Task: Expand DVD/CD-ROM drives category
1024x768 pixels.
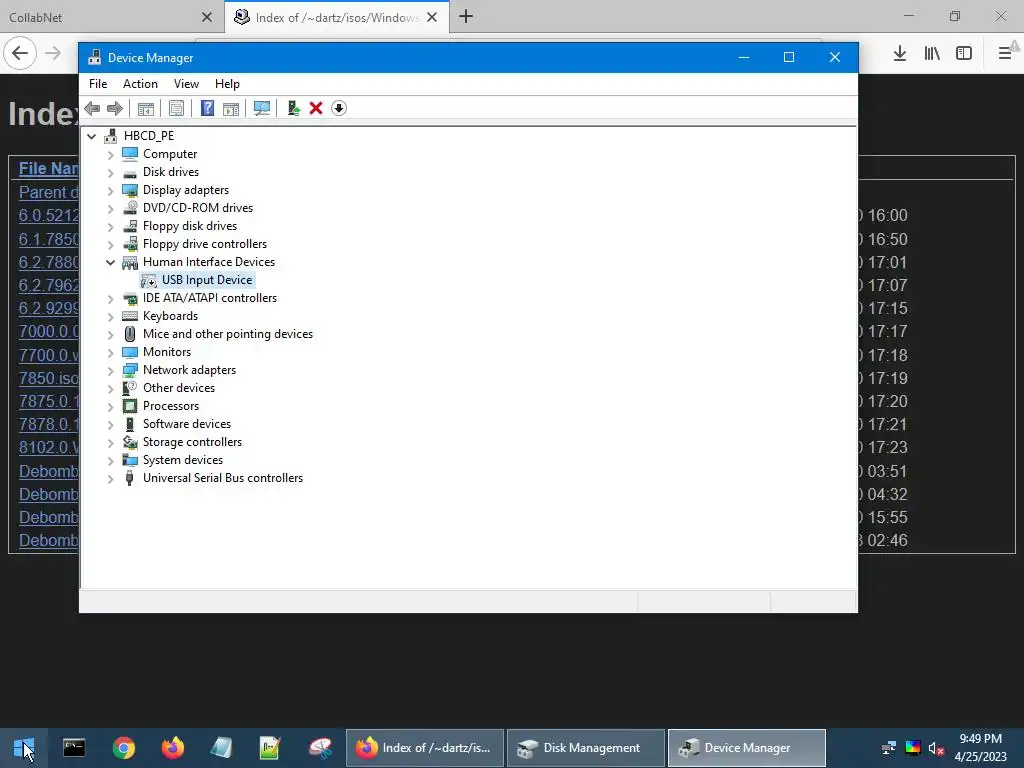Action: point(110,208)
